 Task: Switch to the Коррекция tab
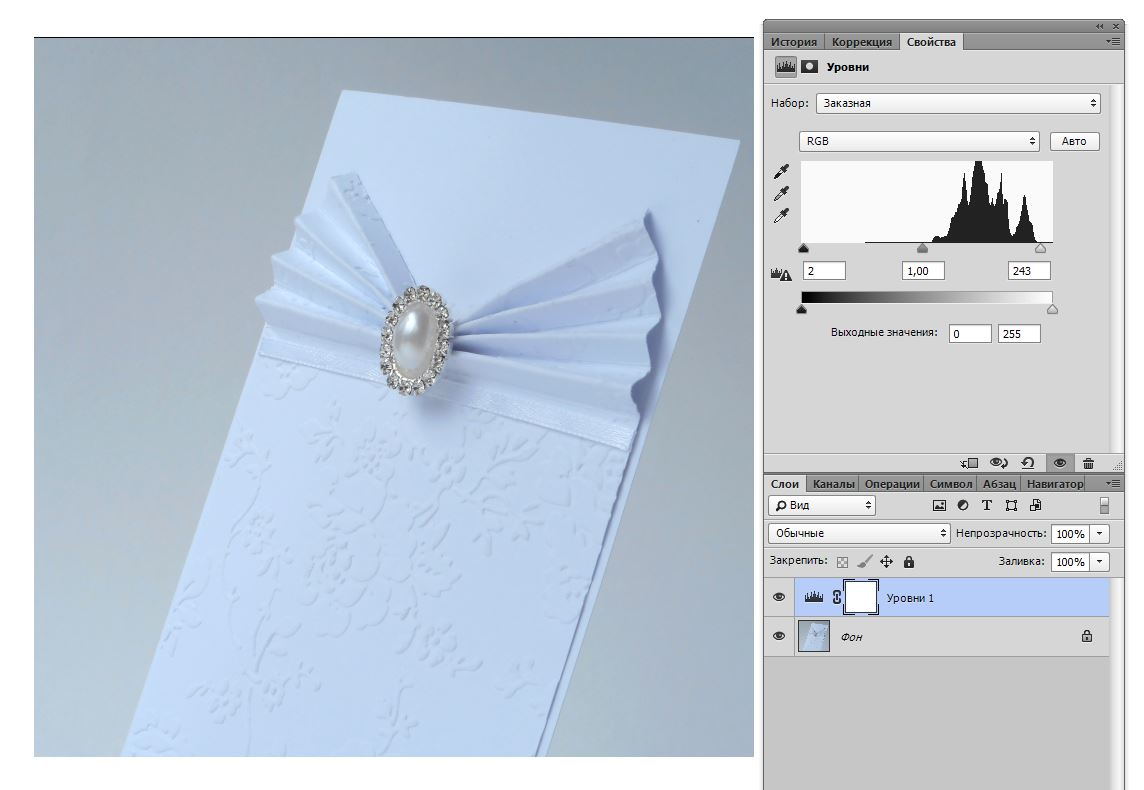(862, 42)
